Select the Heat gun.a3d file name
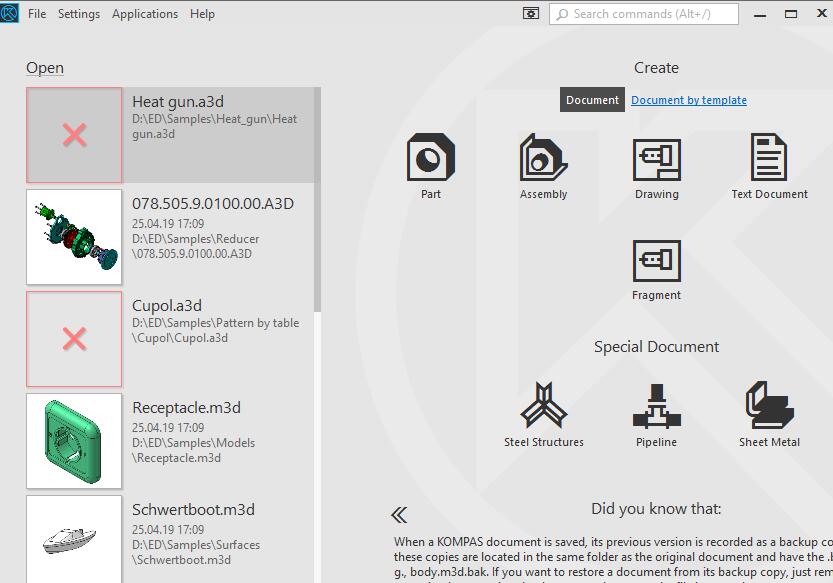 tap(178, 102)
